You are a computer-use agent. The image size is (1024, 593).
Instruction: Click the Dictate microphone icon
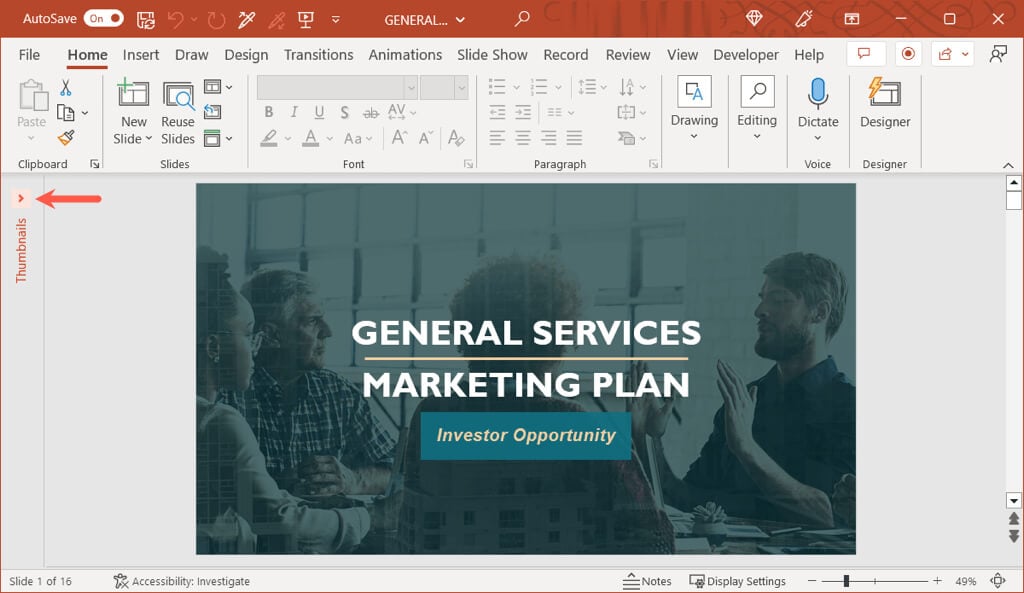point(818,94)
